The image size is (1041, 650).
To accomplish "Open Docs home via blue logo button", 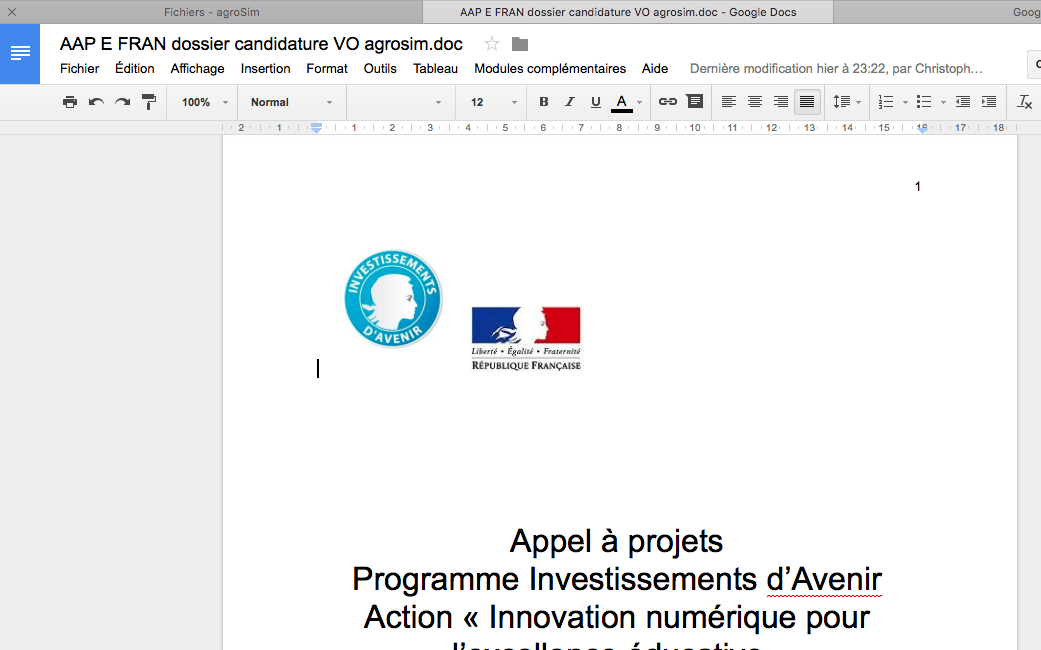I will click(x=20, y=53).
